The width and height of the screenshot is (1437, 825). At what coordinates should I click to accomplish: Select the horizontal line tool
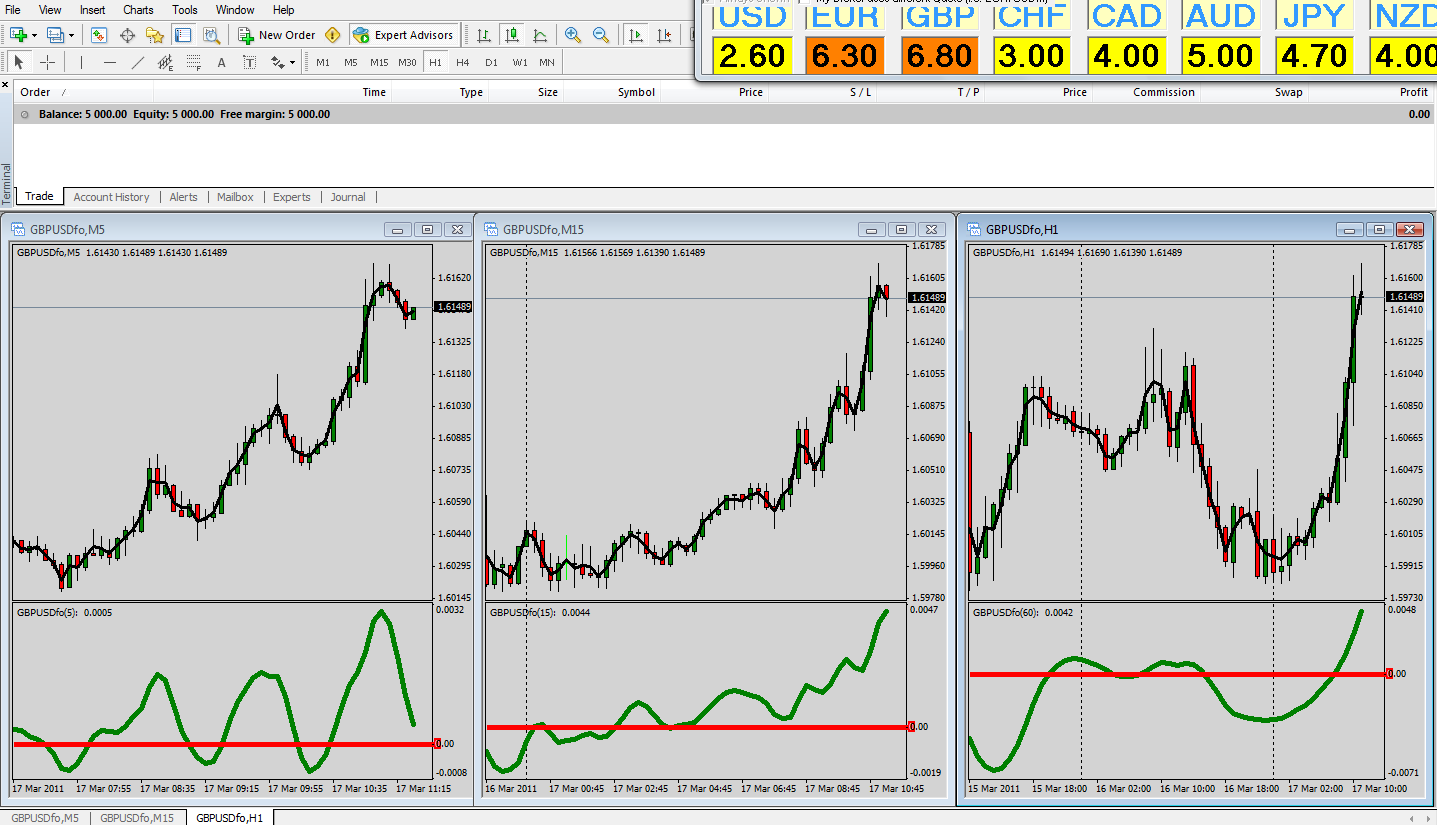coord(109,62)
